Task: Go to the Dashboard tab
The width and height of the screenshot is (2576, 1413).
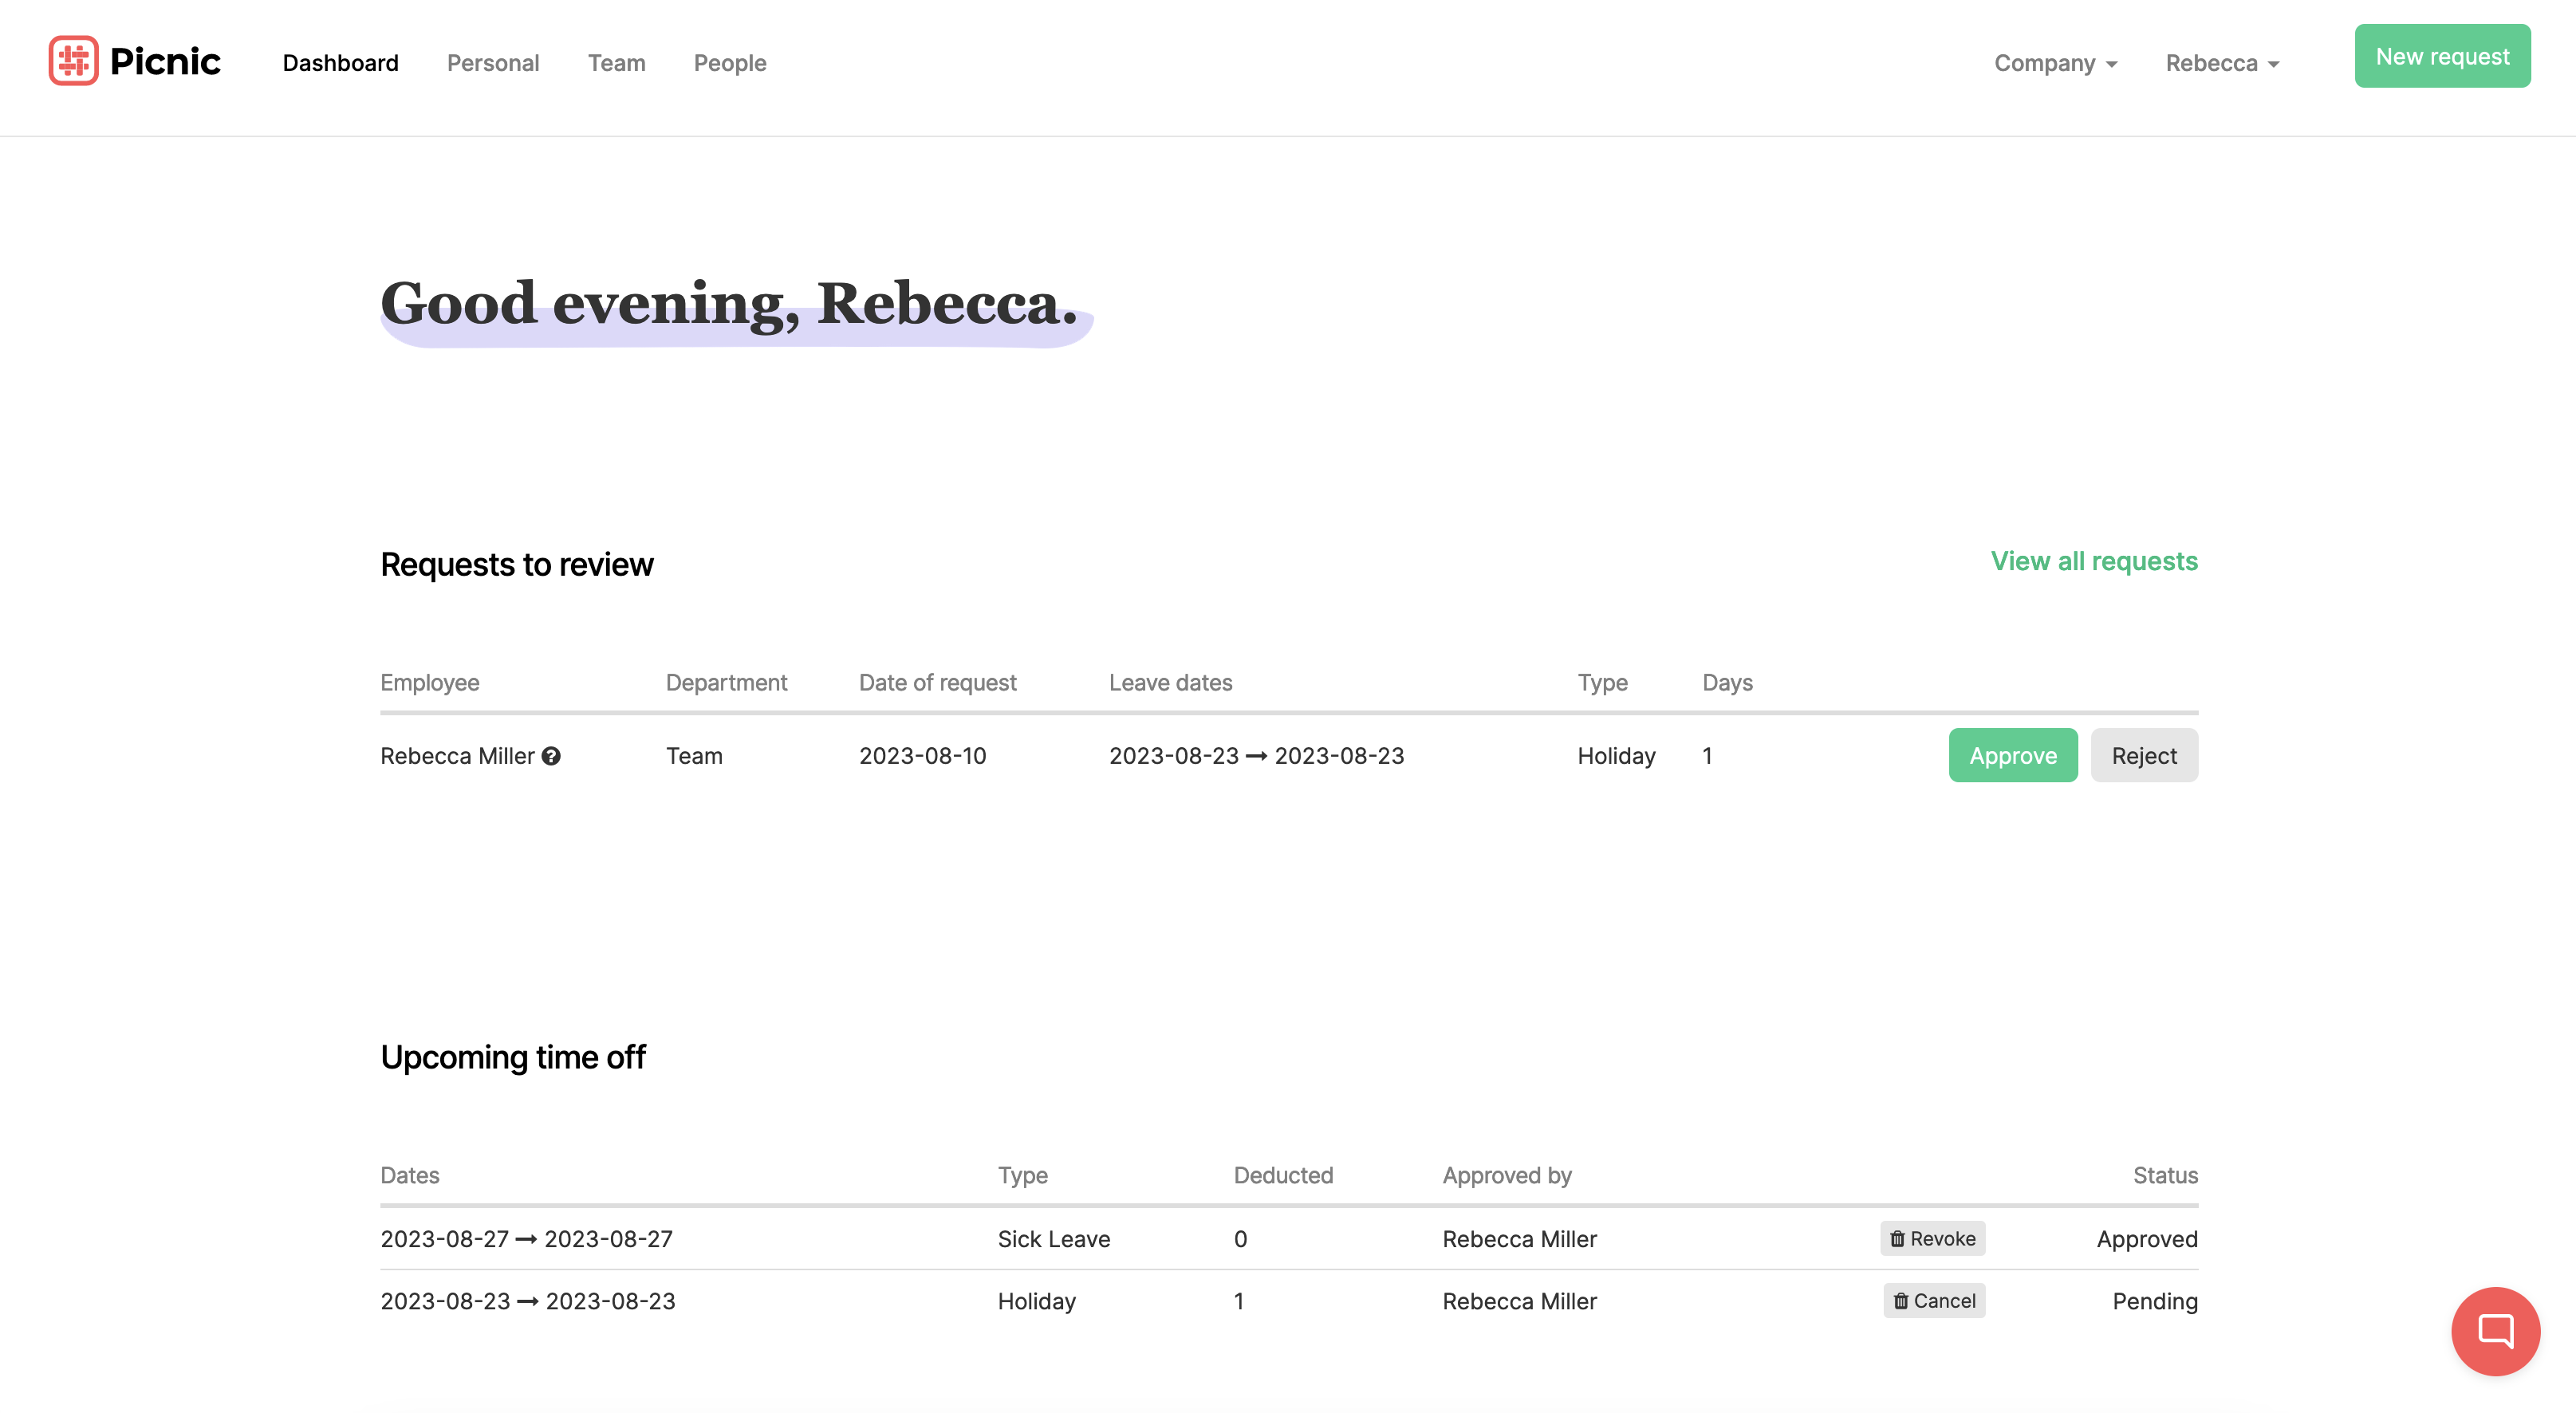Action: (x=340, y=63)
